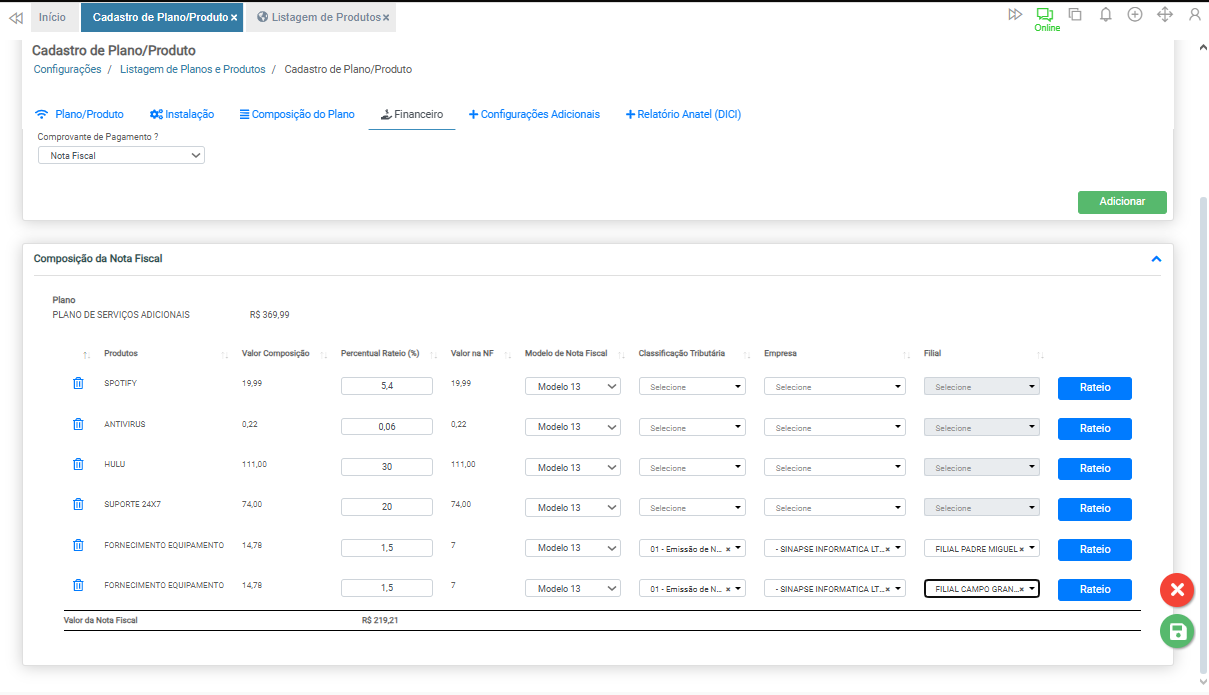This screenshot has height=695, width=1209.
Task: Open Comprovante de Pagamento dropdown
Action: pyautogui.click(x=121, y=155)
